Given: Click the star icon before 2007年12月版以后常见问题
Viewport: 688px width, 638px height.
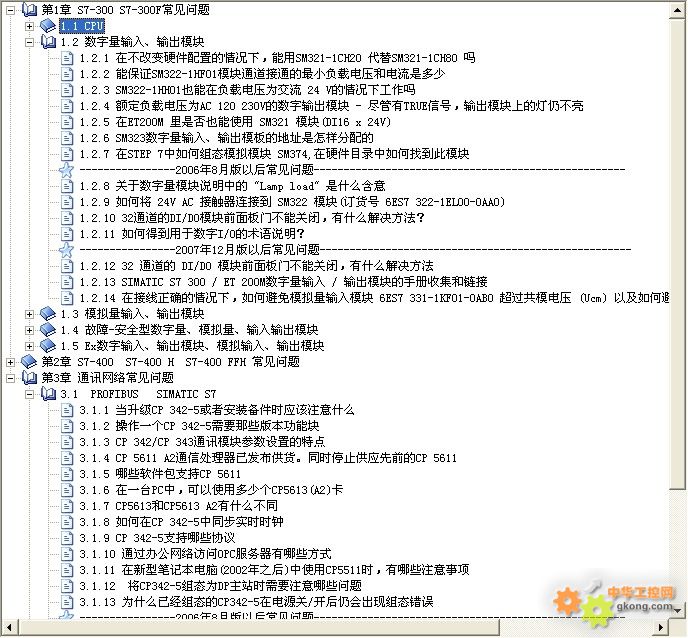Looking at the screenshot, I should click(x=66, y=250).
